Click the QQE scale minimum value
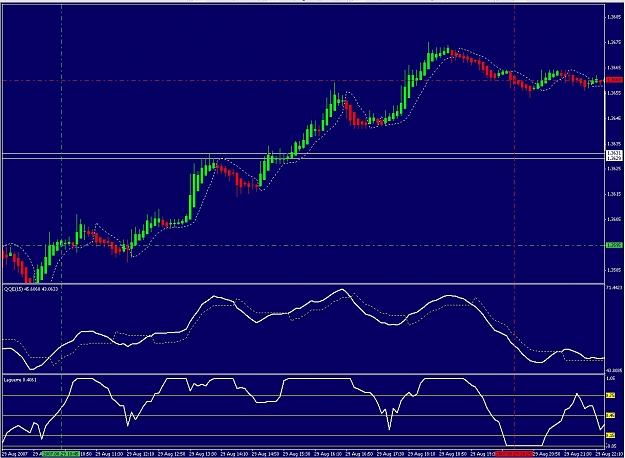Screen dimensions: 625x458 [613, 371]
